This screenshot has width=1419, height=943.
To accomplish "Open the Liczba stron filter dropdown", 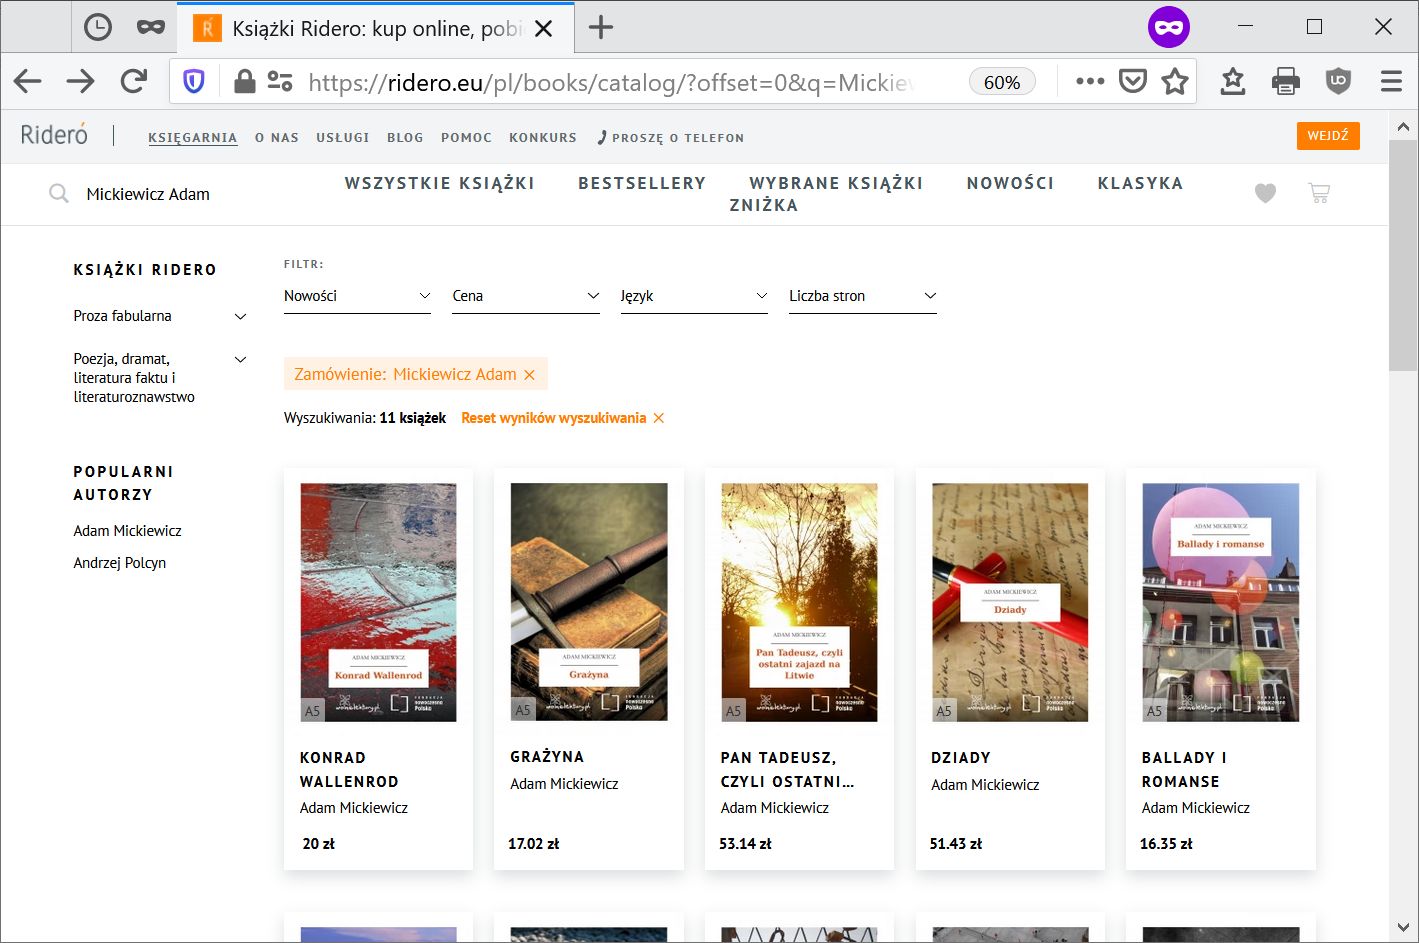I will pyautogui.click(x=863, y=296).
